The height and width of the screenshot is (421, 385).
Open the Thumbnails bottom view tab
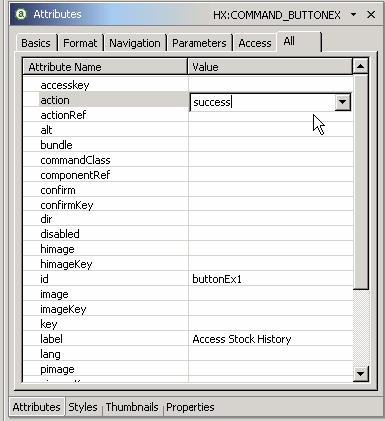132,407
